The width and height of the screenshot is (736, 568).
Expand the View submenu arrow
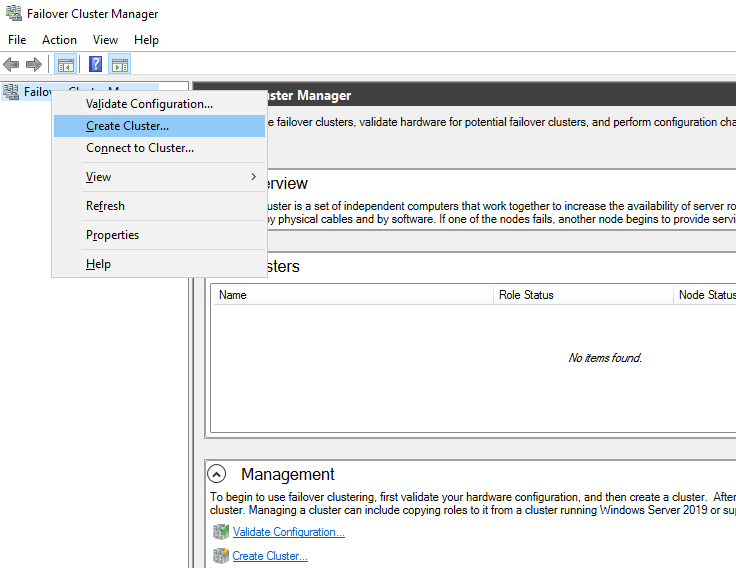(253, 177)
